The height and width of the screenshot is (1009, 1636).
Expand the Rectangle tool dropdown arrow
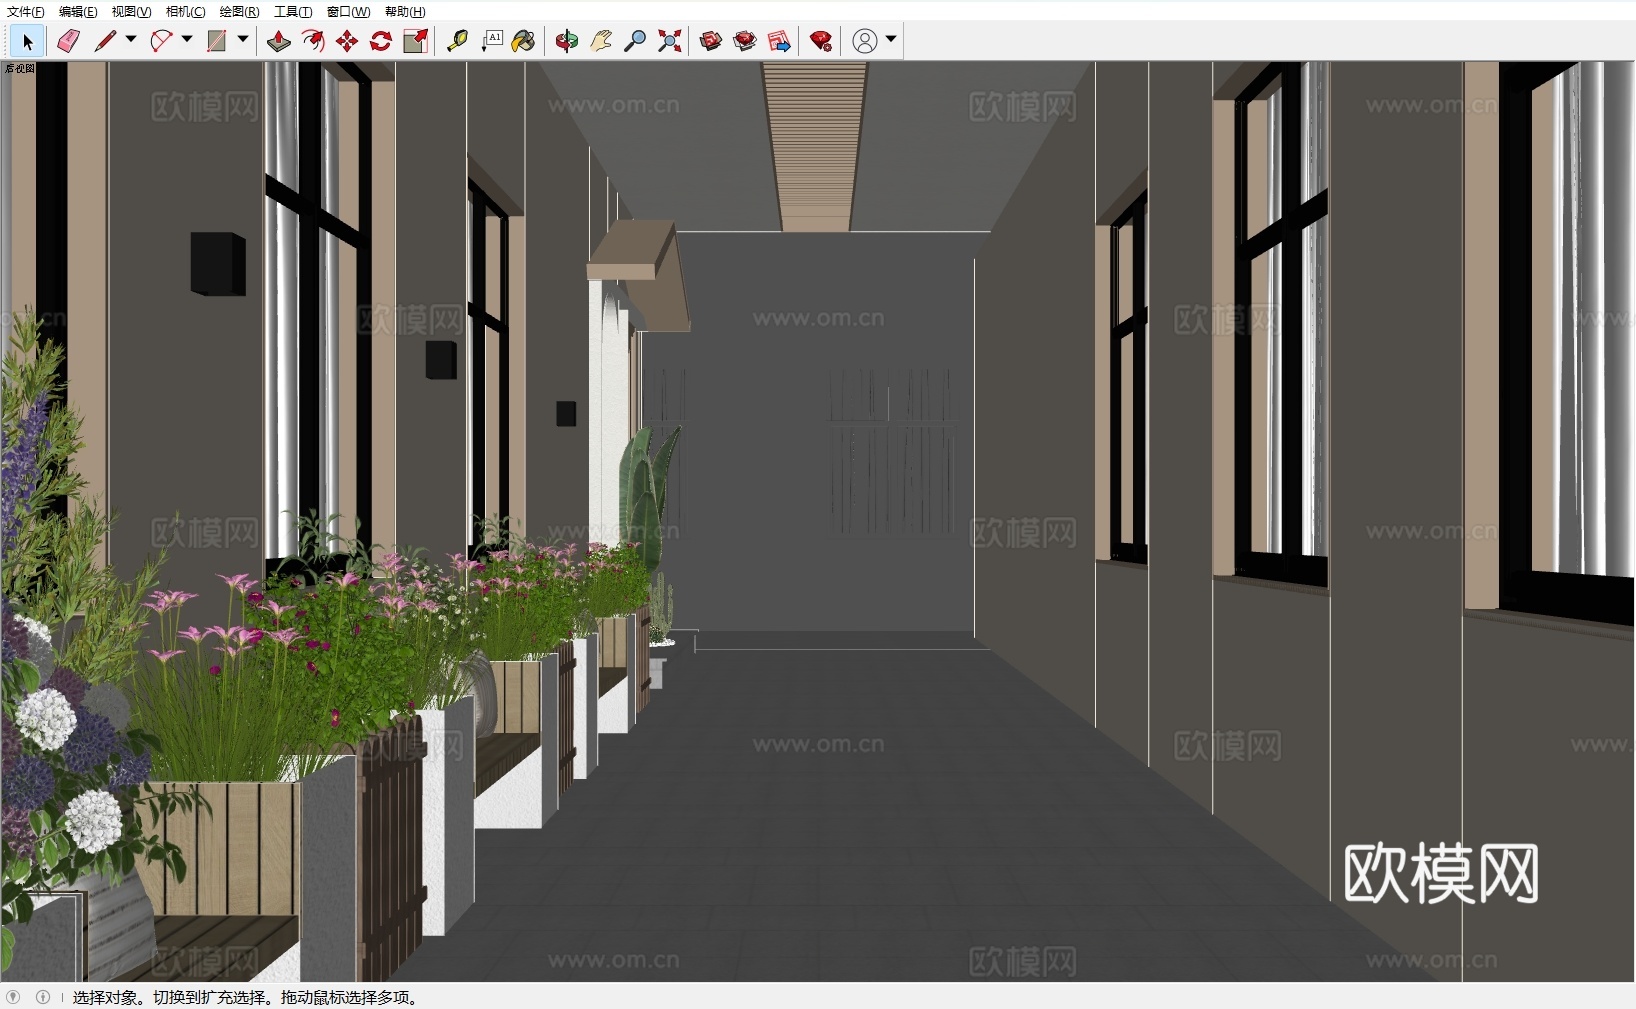click(x=243, y=40)
